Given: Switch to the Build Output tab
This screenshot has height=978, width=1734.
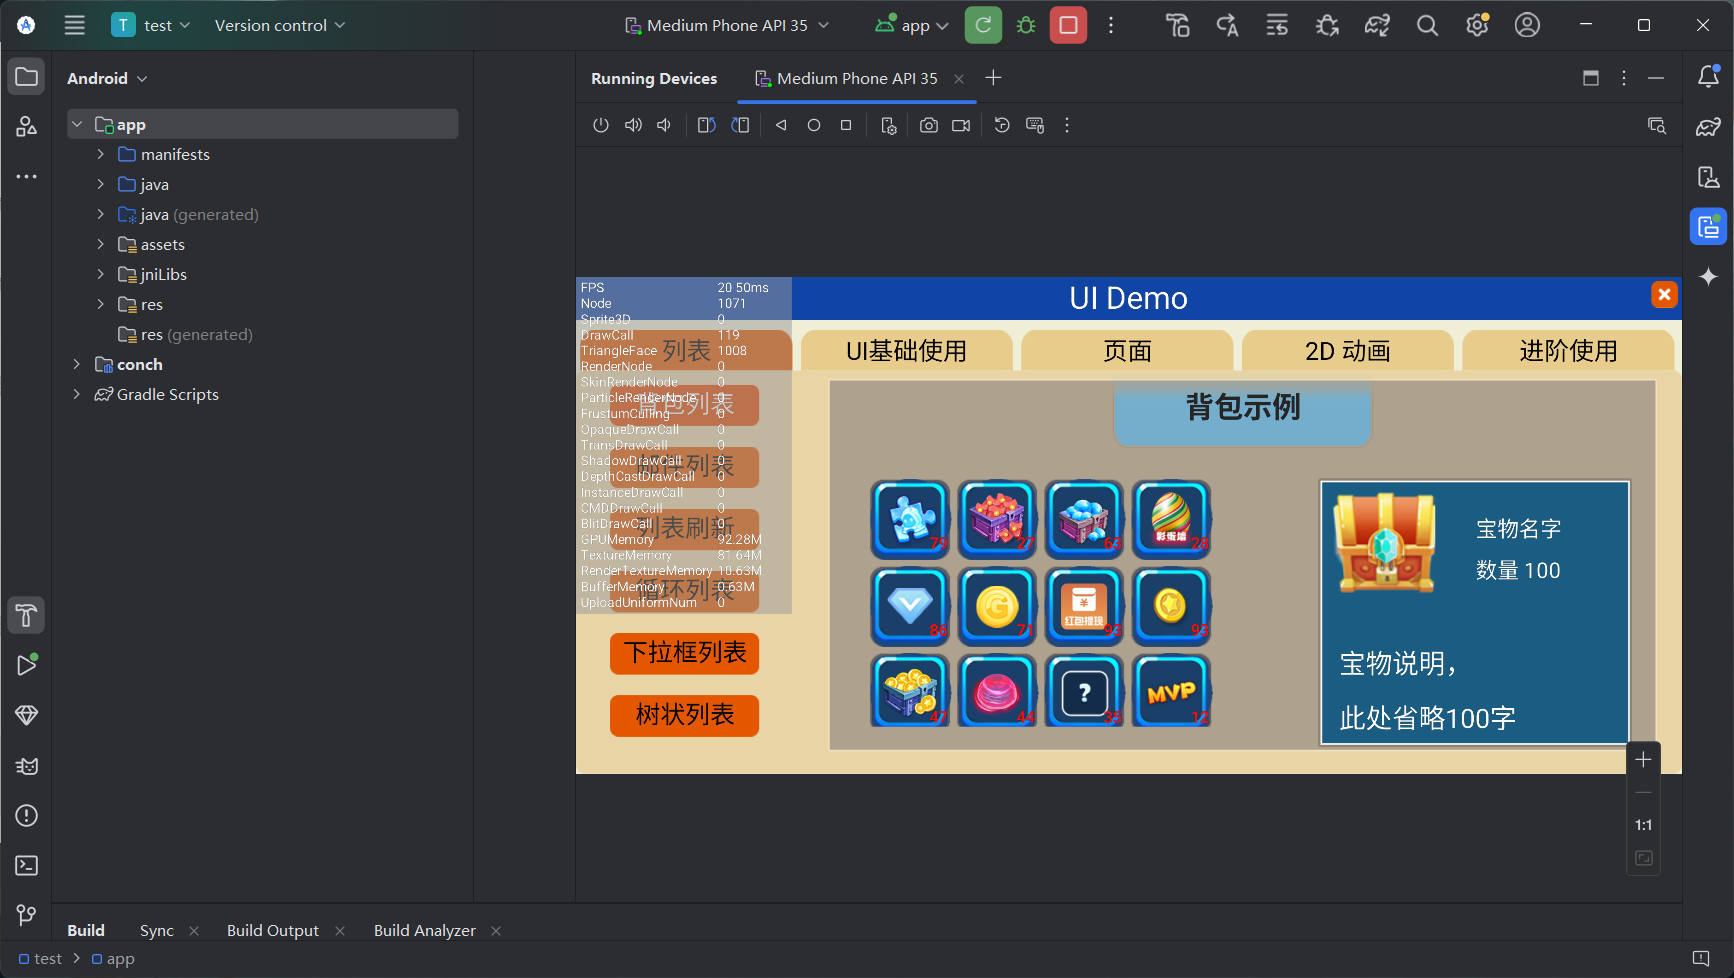Looking at the screenshot, I should (x=272, y=930).
